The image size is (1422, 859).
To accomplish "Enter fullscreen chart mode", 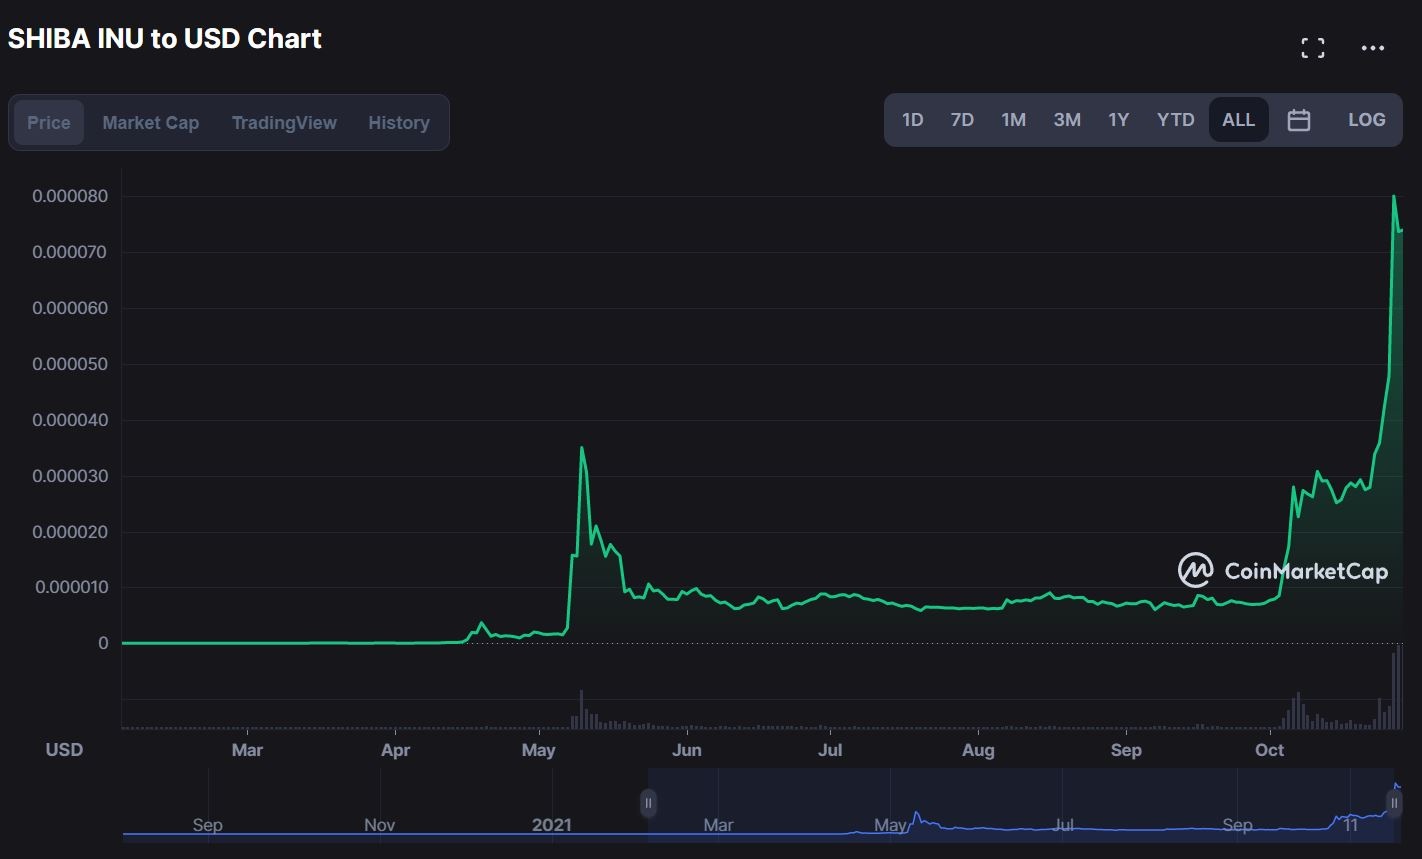I will 1312,48.
